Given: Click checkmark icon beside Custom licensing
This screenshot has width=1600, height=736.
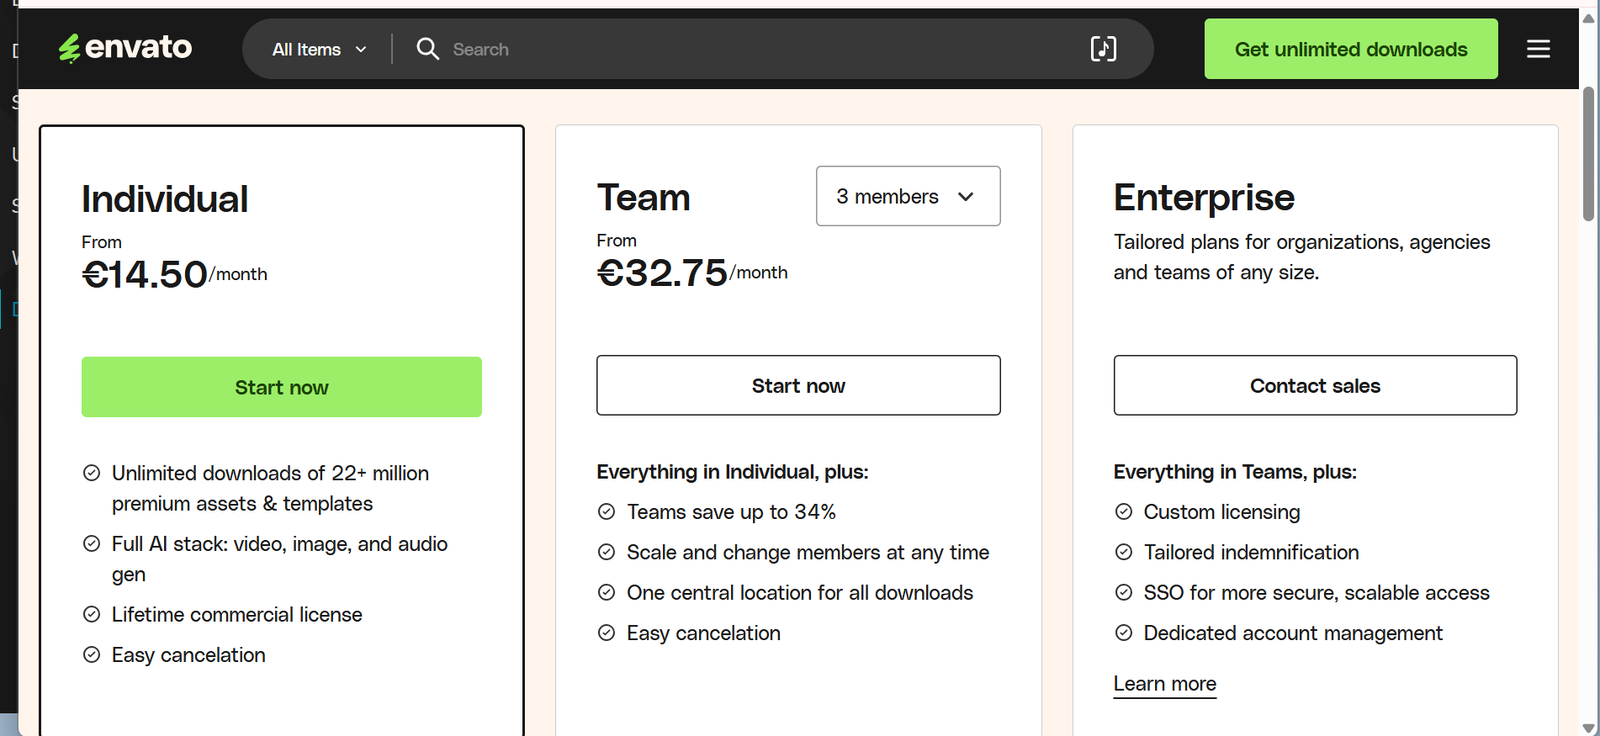Looking at the screenshot, I should pyautogui.click(x=1123, y=512).
